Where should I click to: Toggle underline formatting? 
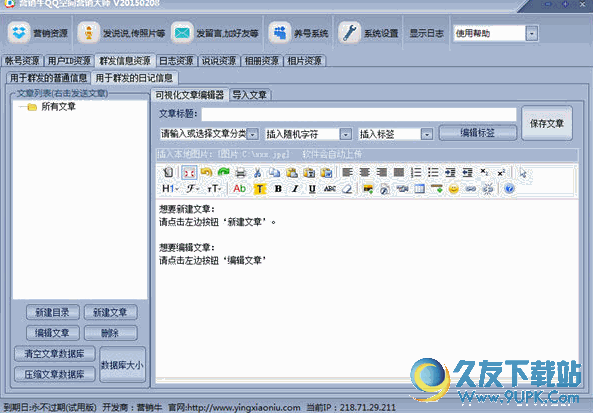click(312, 188)
